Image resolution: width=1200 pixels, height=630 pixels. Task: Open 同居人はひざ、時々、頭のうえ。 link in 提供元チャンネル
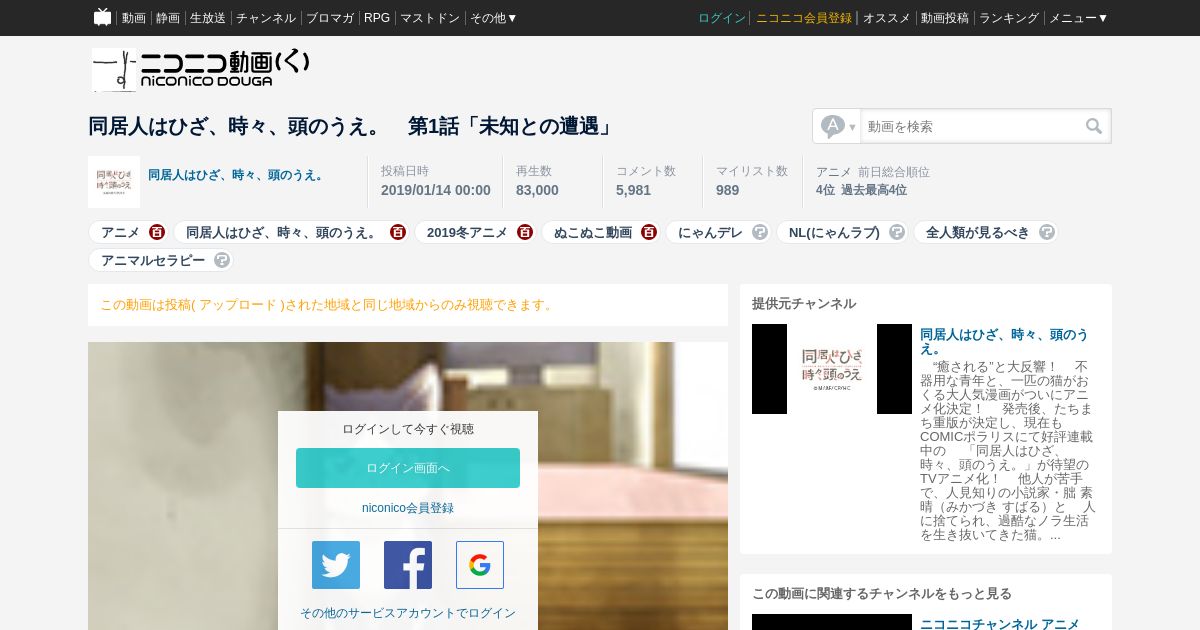1004,341
